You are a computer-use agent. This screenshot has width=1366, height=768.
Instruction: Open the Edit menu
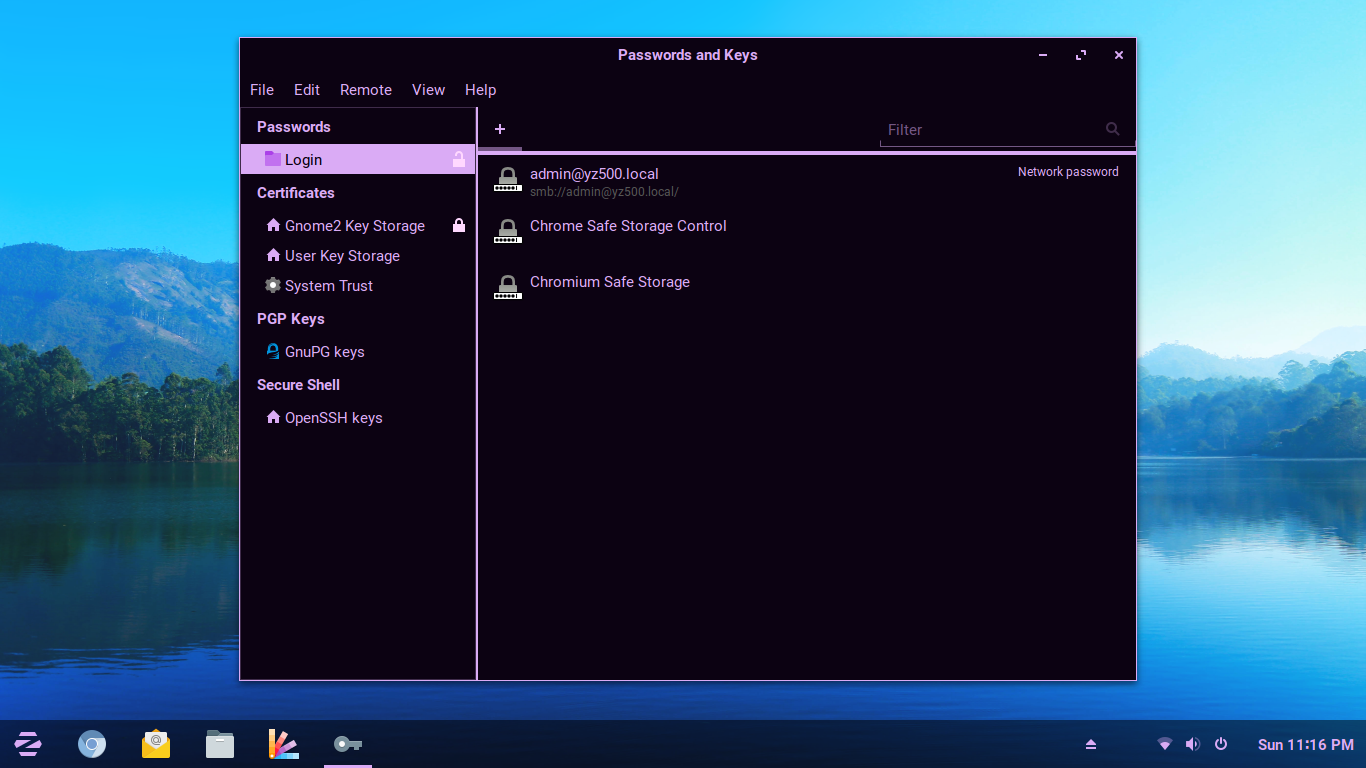point(307,90)
